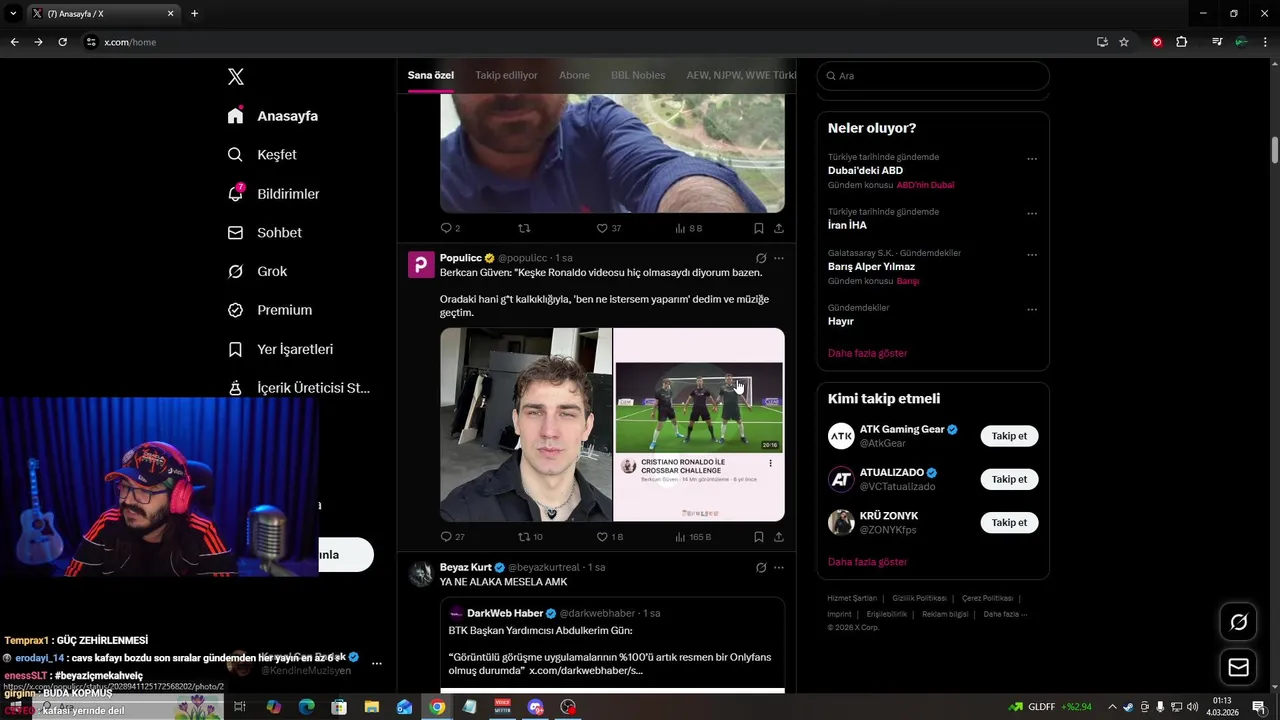Screen dimensions: 1280x720
Task: Open floating messages envelope button
Action: (1238, 667)
